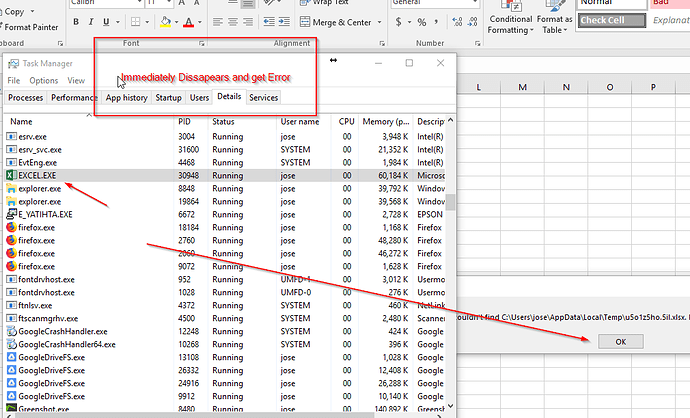Click Merge & Center button
Image resolution: width=690 pixels, height=418 pixels.
pyautogui.click(x=336, y=22)
